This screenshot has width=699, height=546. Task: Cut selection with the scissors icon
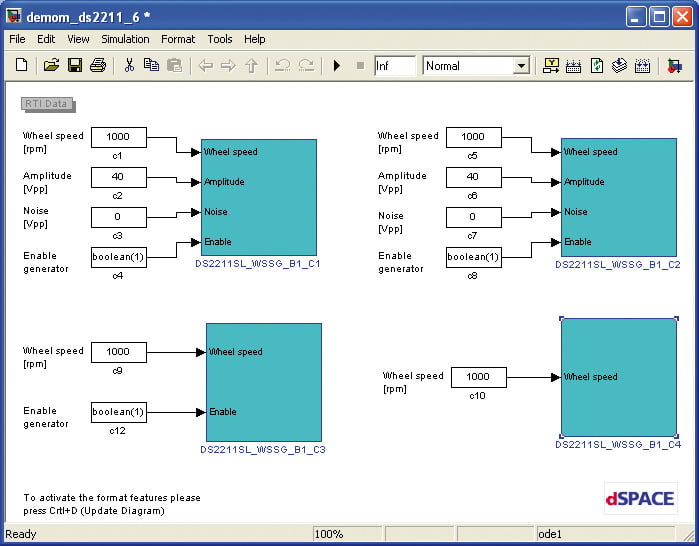(129, 66)
